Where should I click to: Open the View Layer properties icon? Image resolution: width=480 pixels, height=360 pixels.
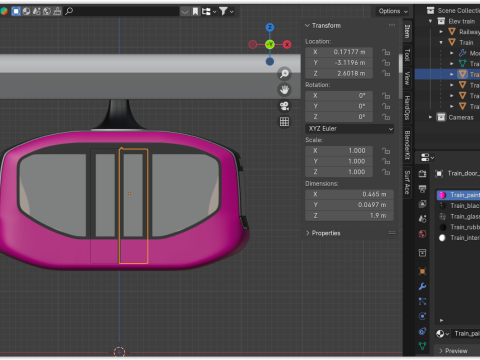coord(422,204)
